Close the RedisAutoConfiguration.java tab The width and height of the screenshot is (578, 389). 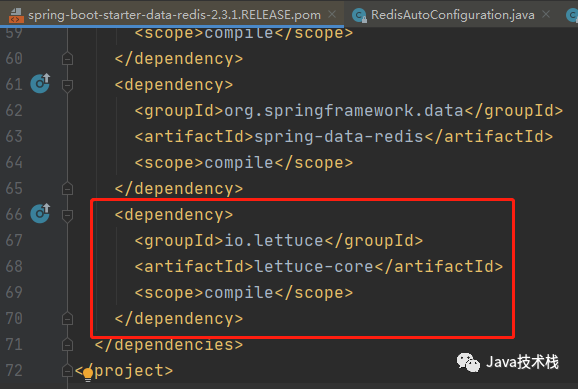(x=546, y=14)
